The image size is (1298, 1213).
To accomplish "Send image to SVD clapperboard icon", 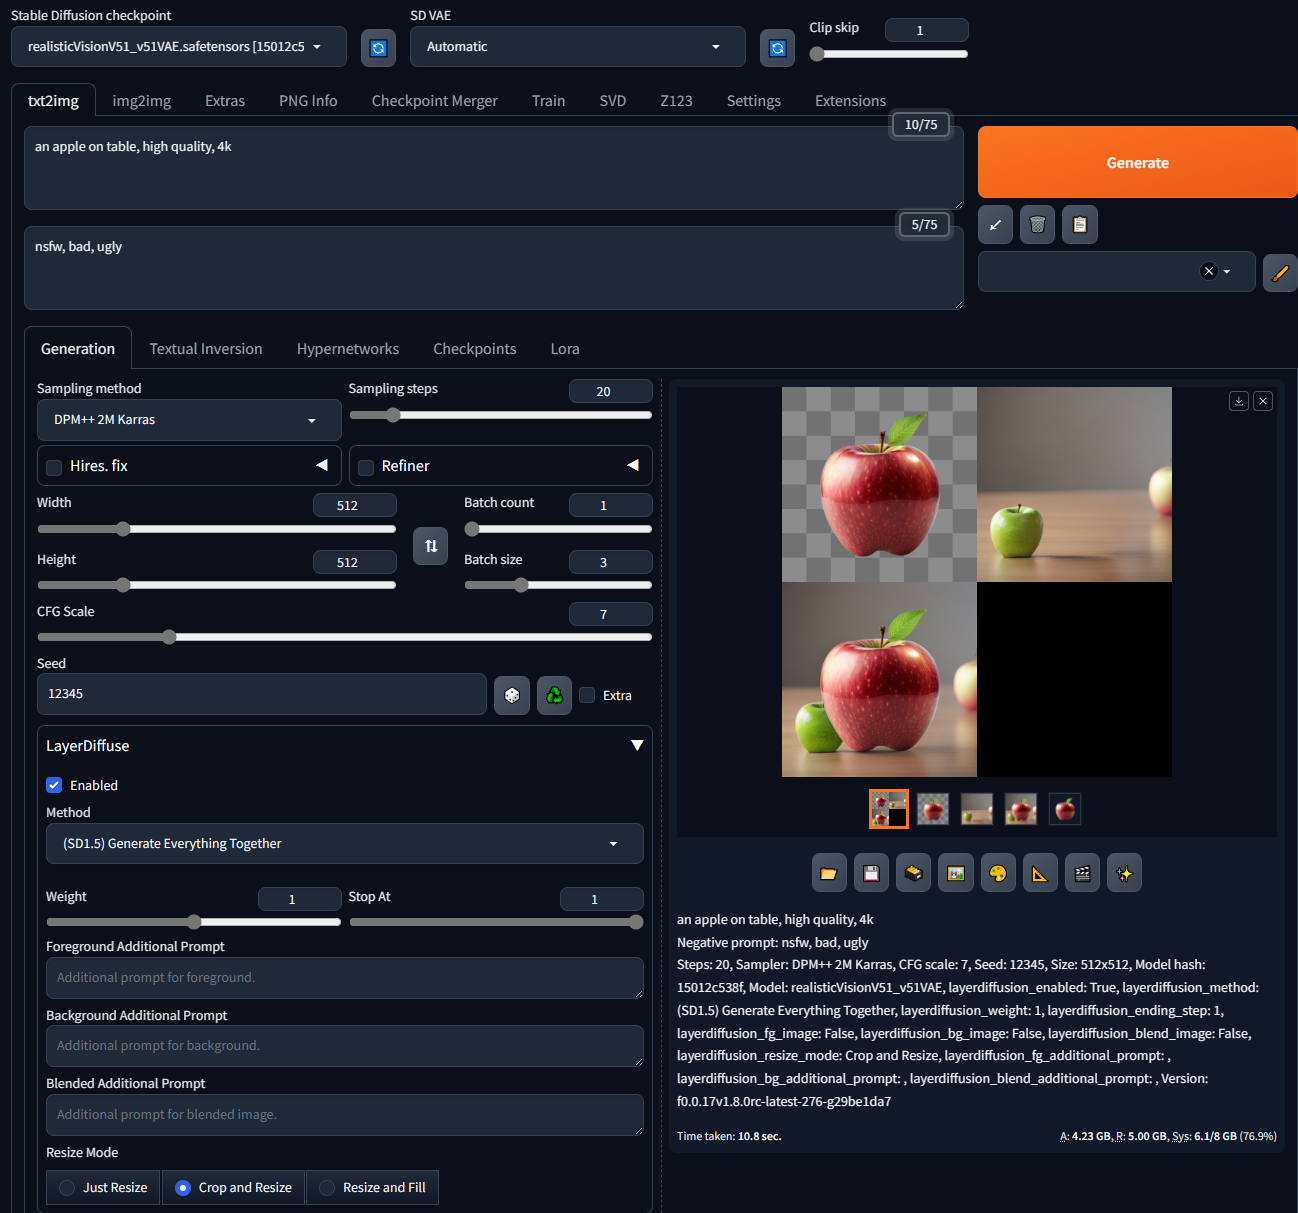I will coord(1082,873).
